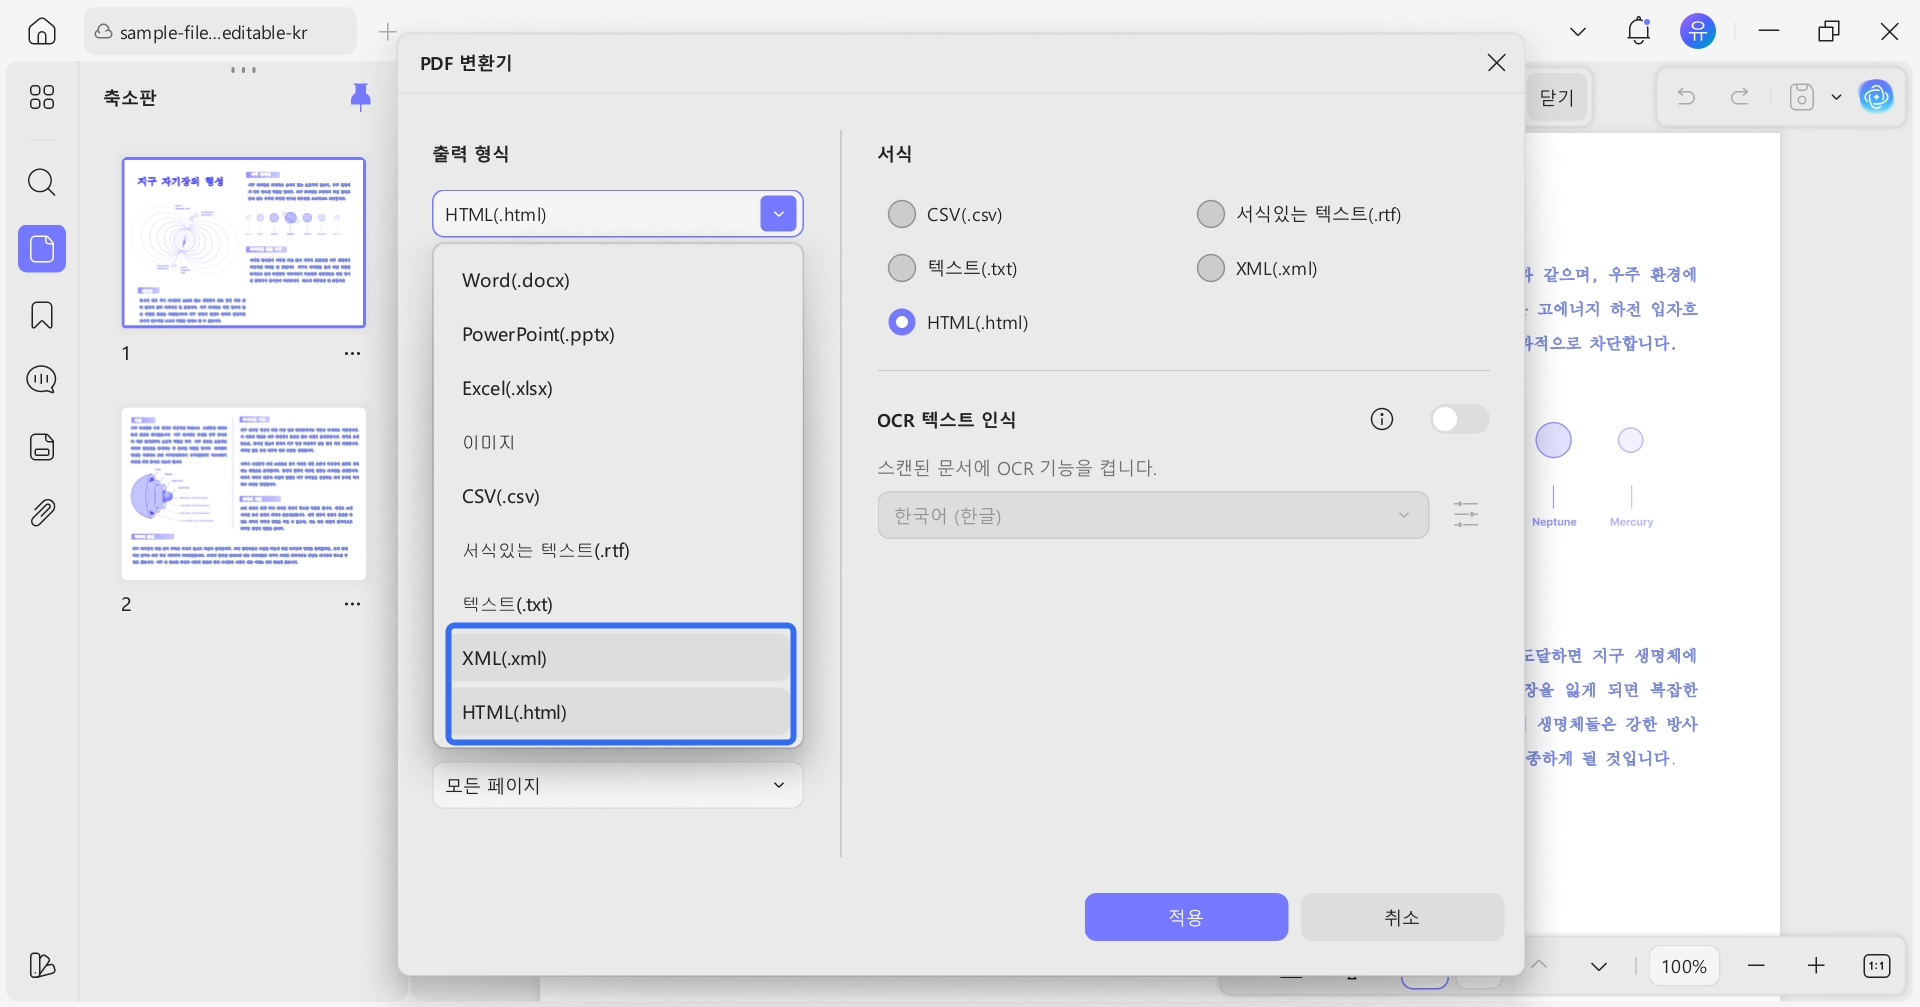The image size is (1920, 1007).
Task: Choose 서식있는 텍스트(.rtf) from format list
Action: (618, 550)
